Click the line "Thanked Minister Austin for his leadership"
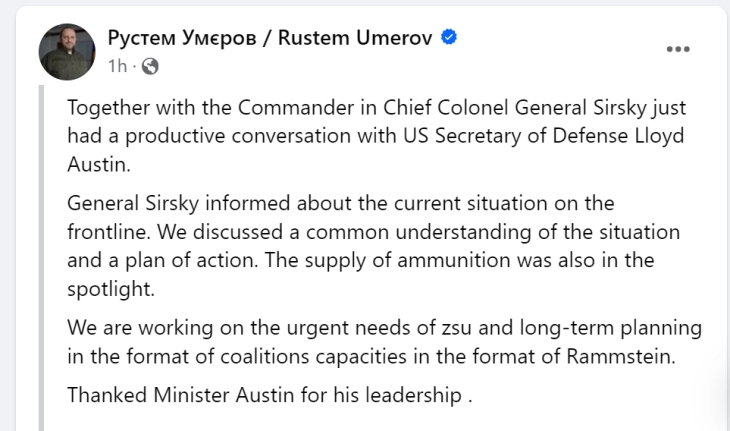The image size is (730, 431). 269,394
